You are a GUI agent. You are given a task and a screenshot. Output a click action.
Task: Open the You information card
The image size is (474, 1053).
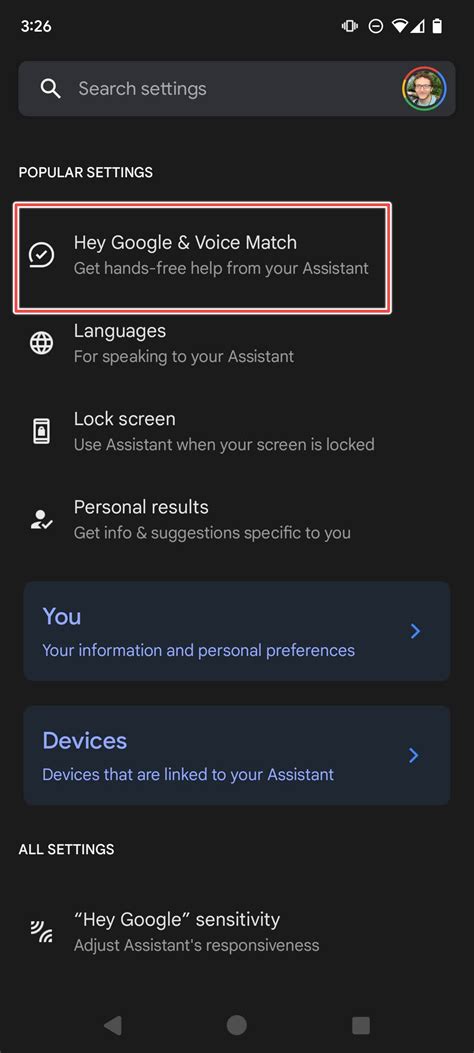[237, 631]
